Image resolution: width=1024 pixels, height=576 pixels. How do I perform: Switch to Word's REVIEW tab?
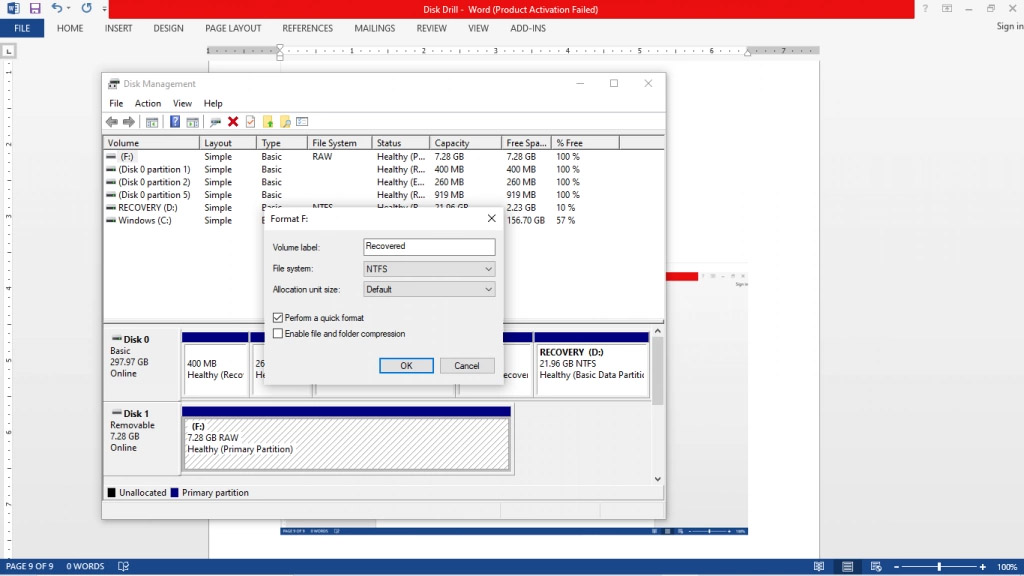[x=432, y=29]
